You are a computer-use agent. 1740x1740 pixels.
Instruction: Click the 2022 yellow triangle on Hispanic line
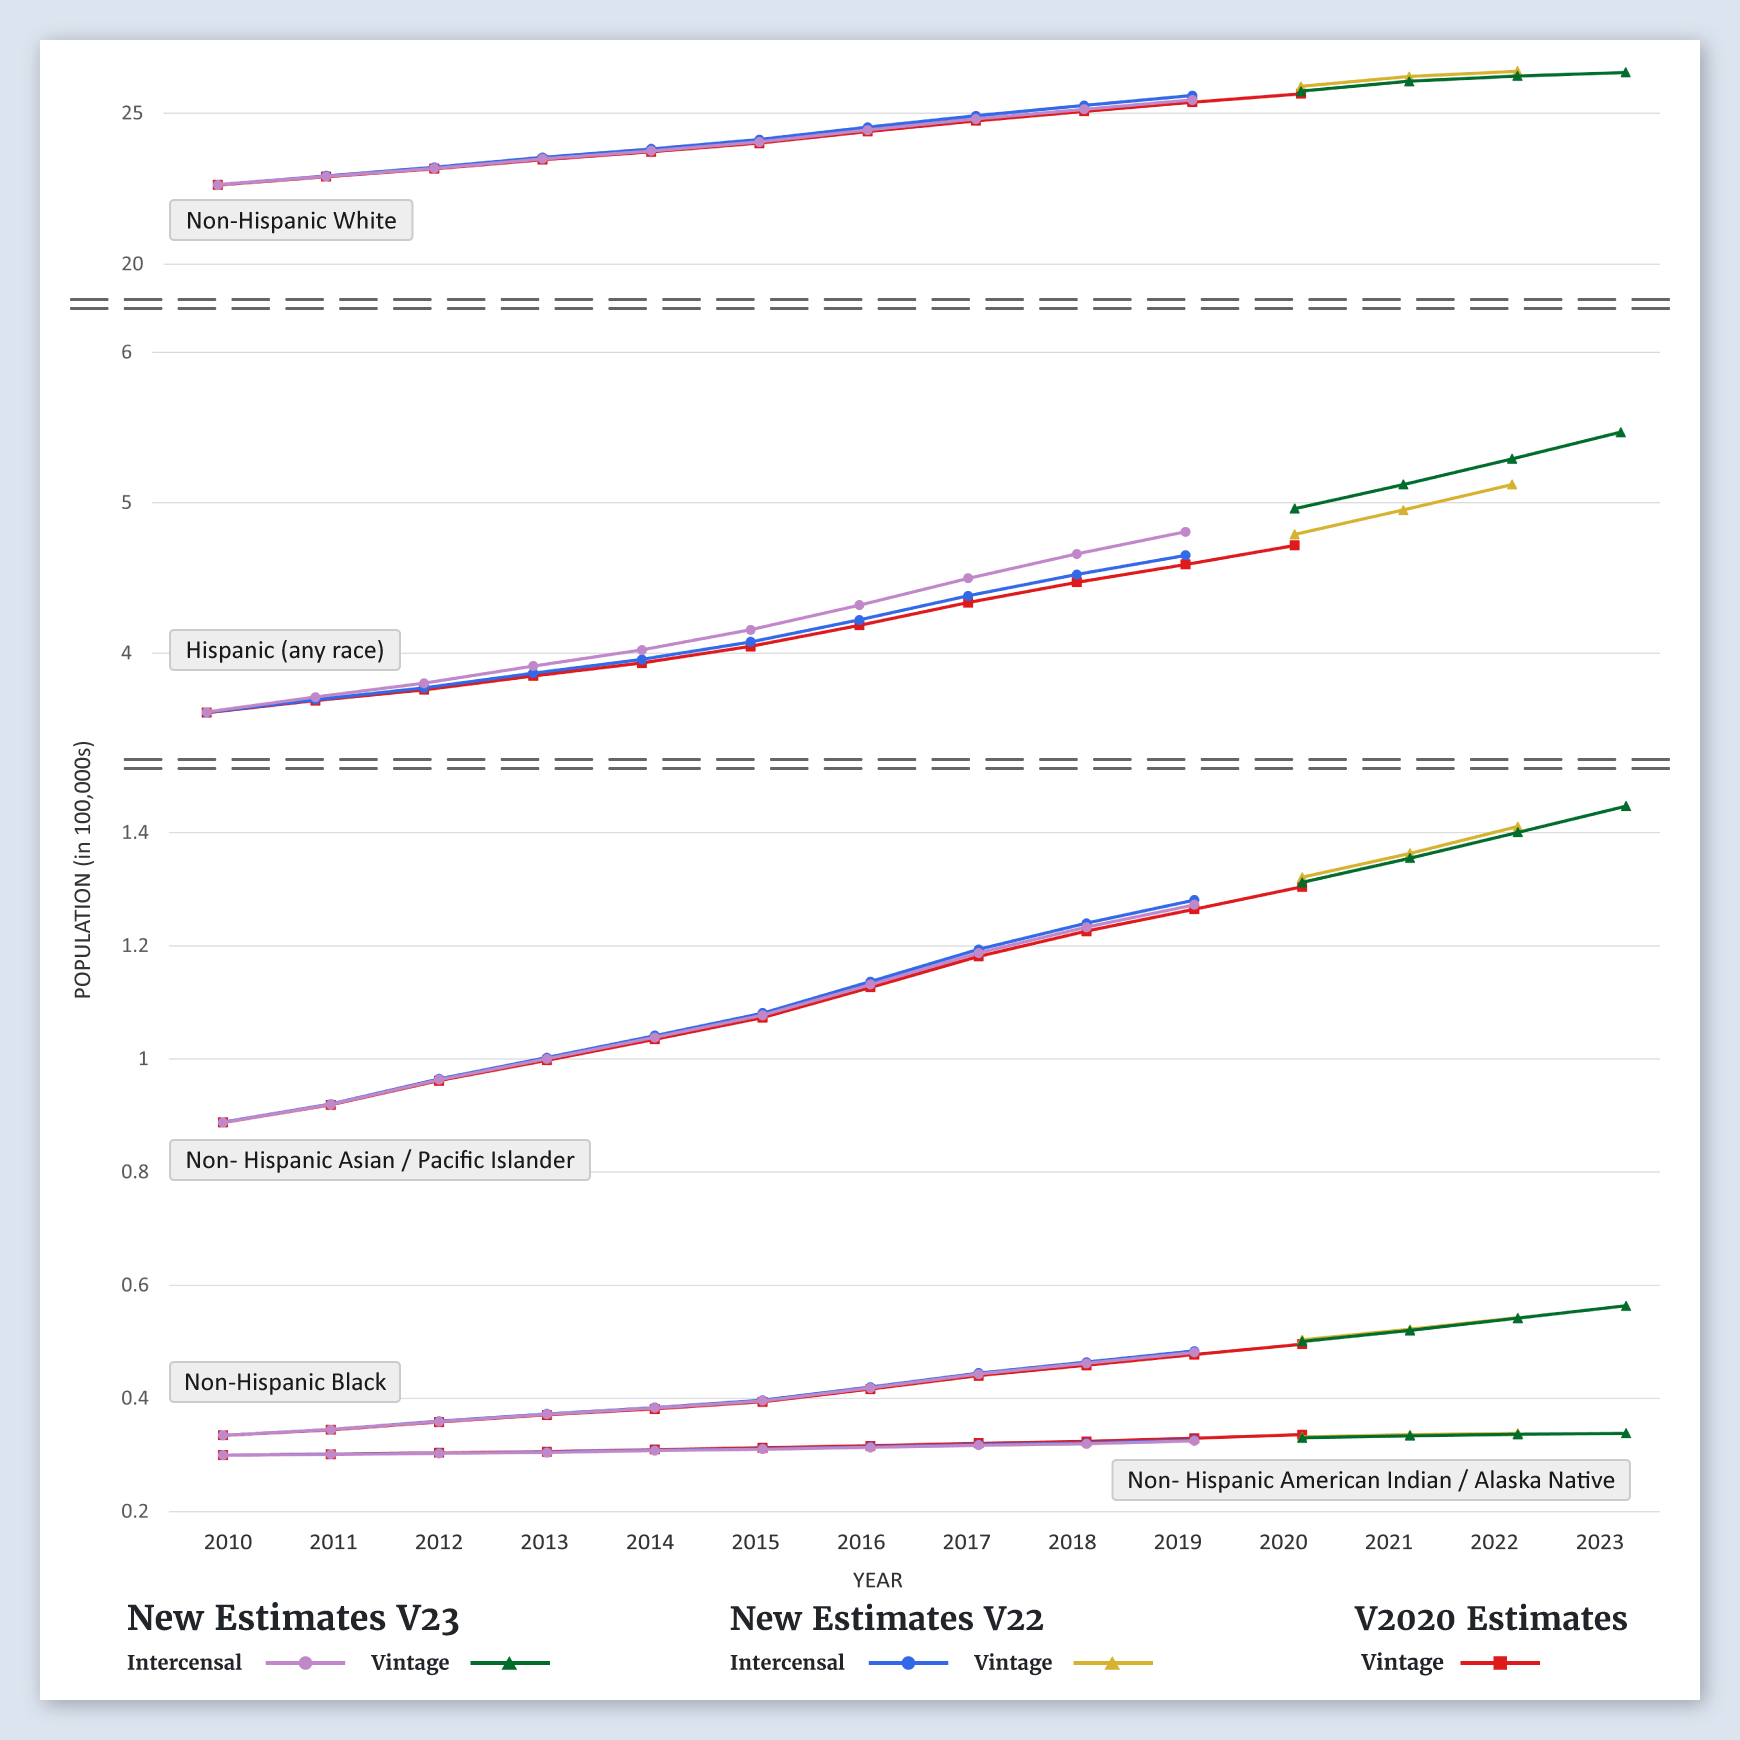pyautogui.click(x=1512, y=485)
